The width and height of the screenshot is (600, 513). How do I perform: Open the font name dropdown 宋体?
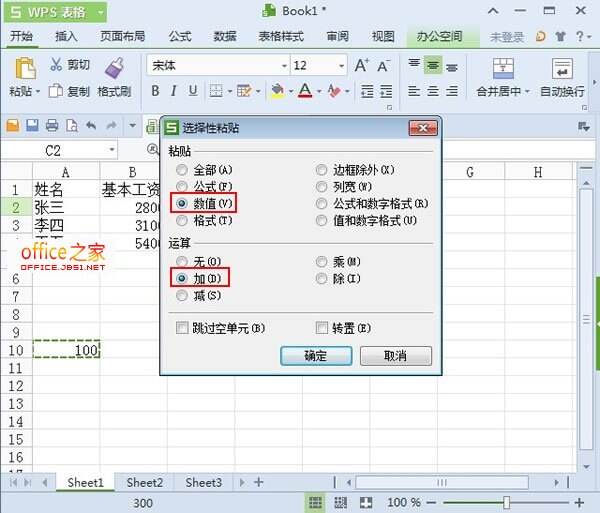coord(284,66)
